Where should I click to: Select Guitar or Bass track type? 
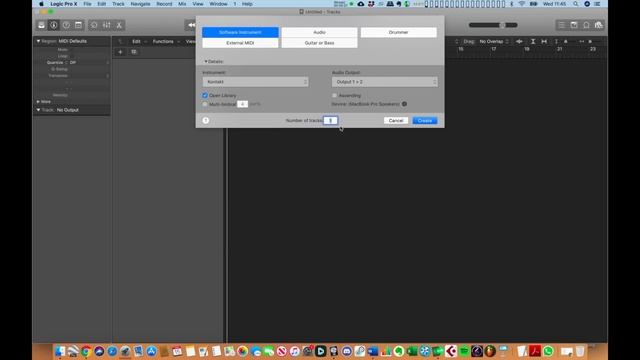coord(319,43)
